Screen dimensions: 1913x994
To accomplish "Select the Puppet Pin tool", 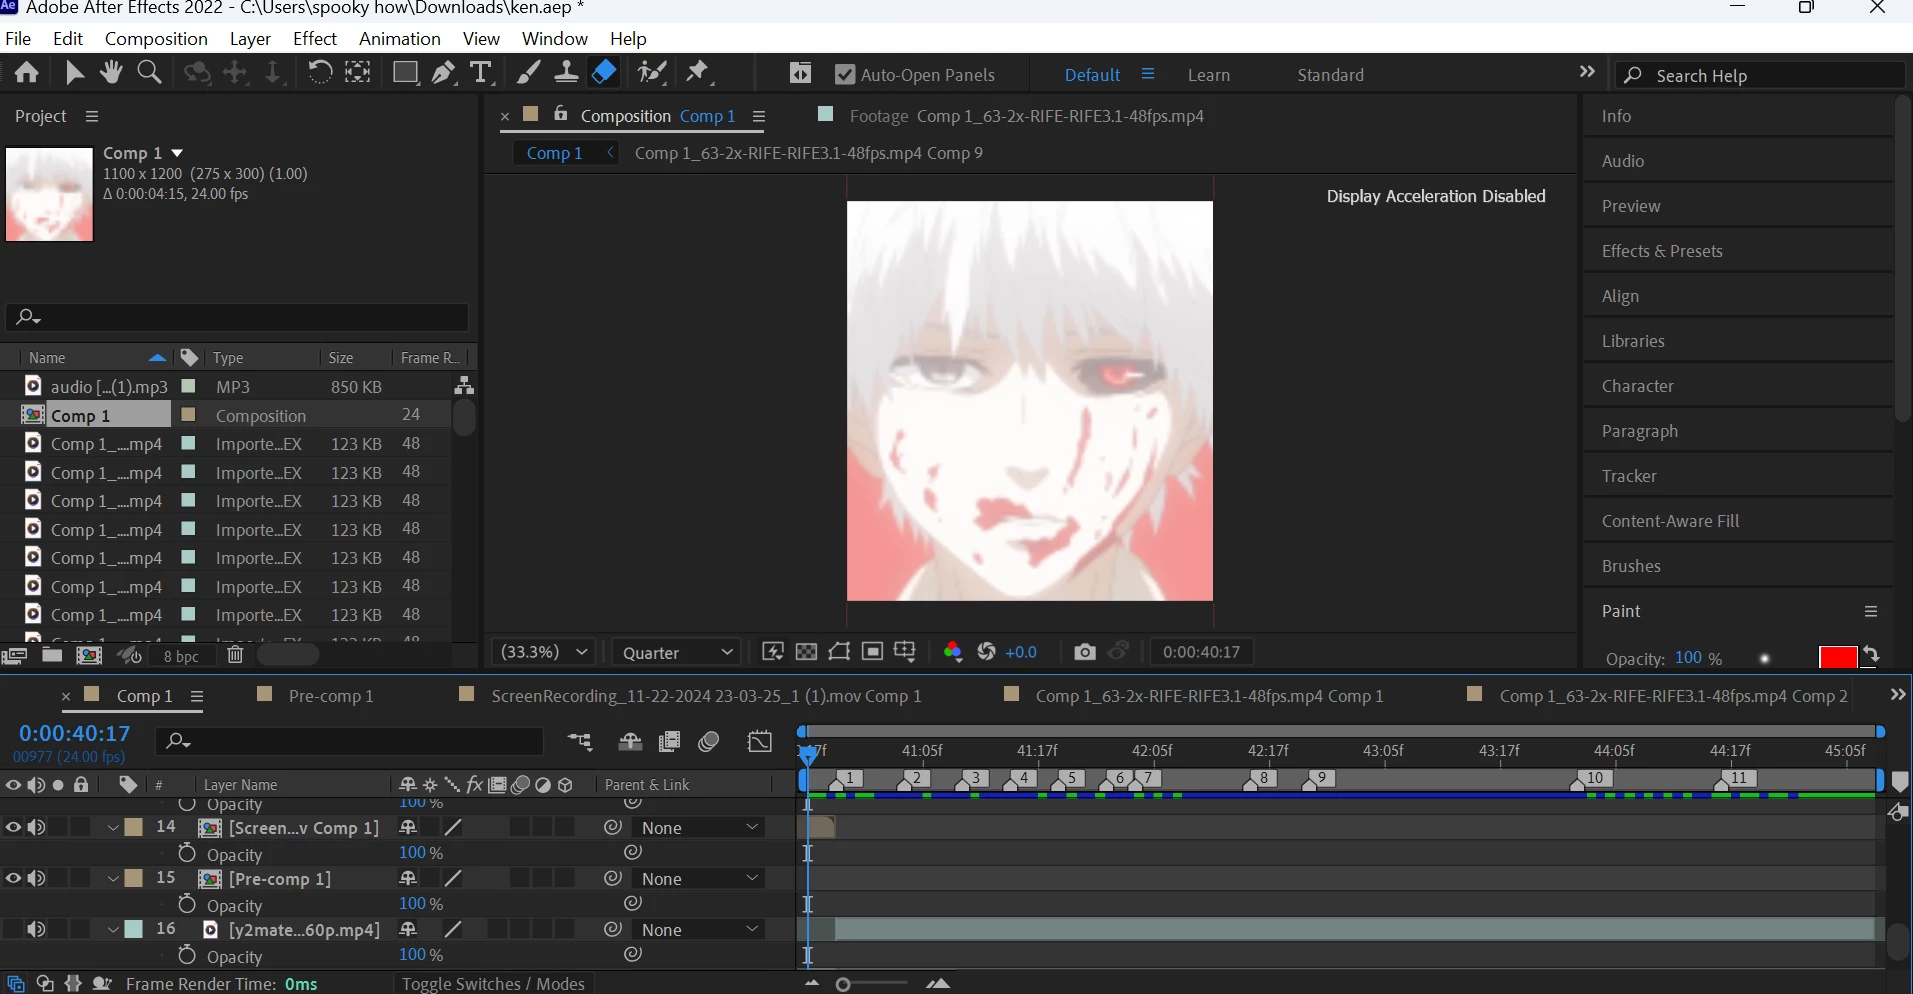I will click(698, 73).
